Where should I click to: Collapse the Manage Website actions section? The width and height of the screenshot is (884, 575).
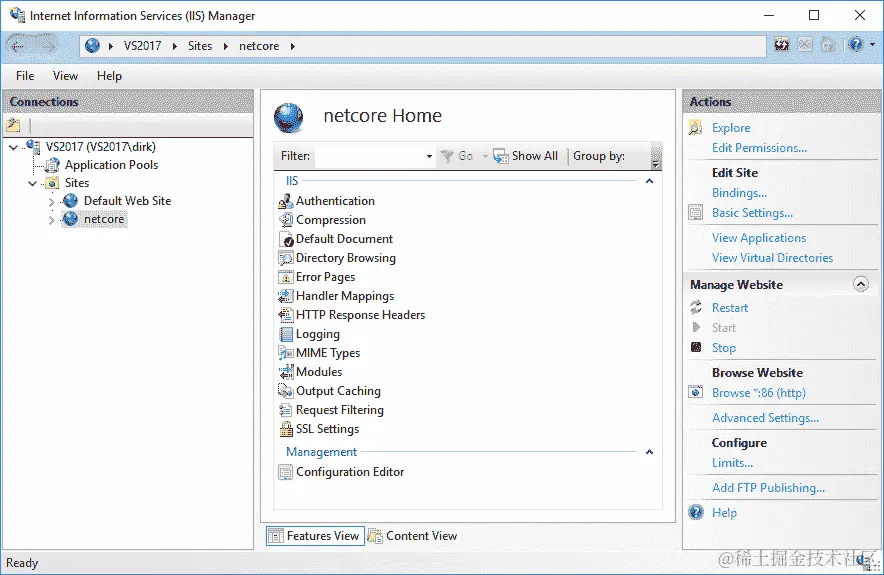pos(861,285)
